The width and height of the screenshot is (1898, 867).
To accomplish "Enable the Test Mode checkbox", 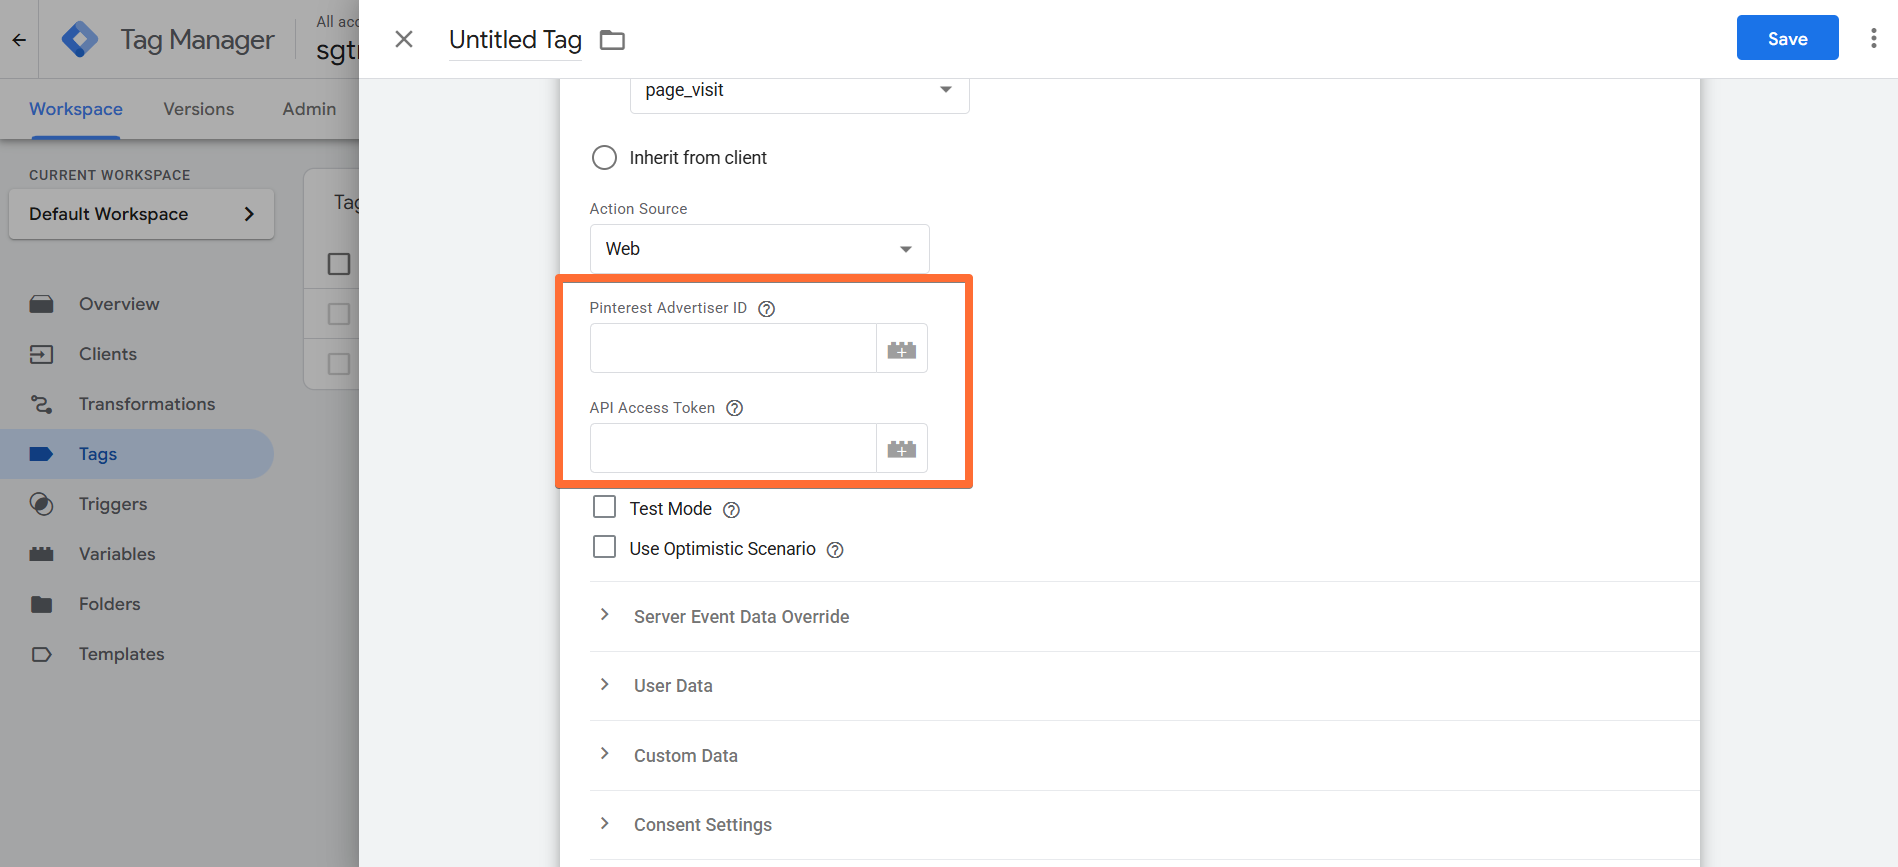I will click(604, 507).
